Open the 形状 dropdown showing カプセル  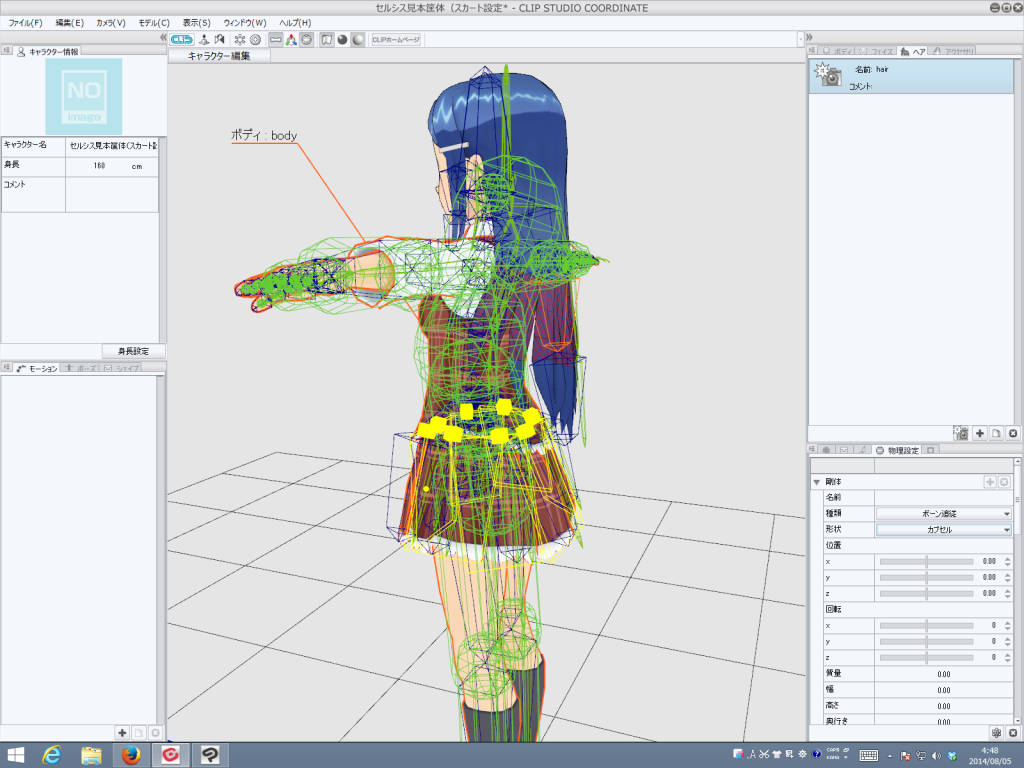[x=944, y=529]
